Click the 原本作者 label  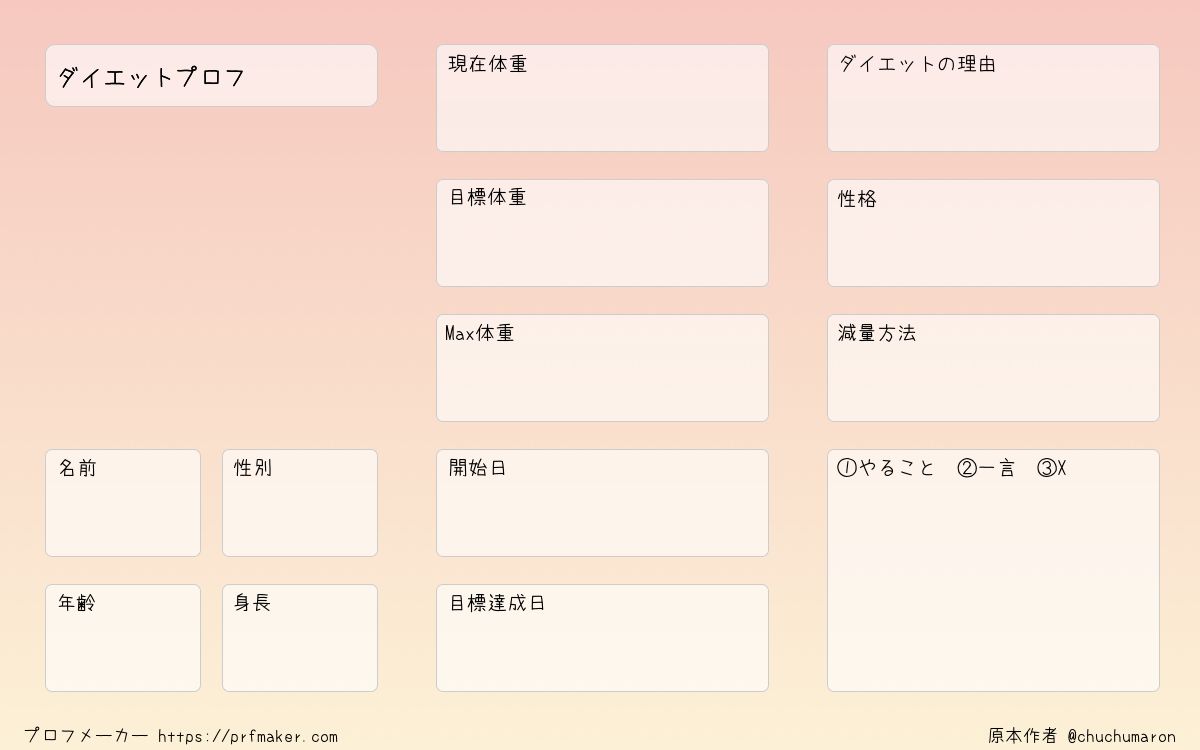click(1022, 736)
